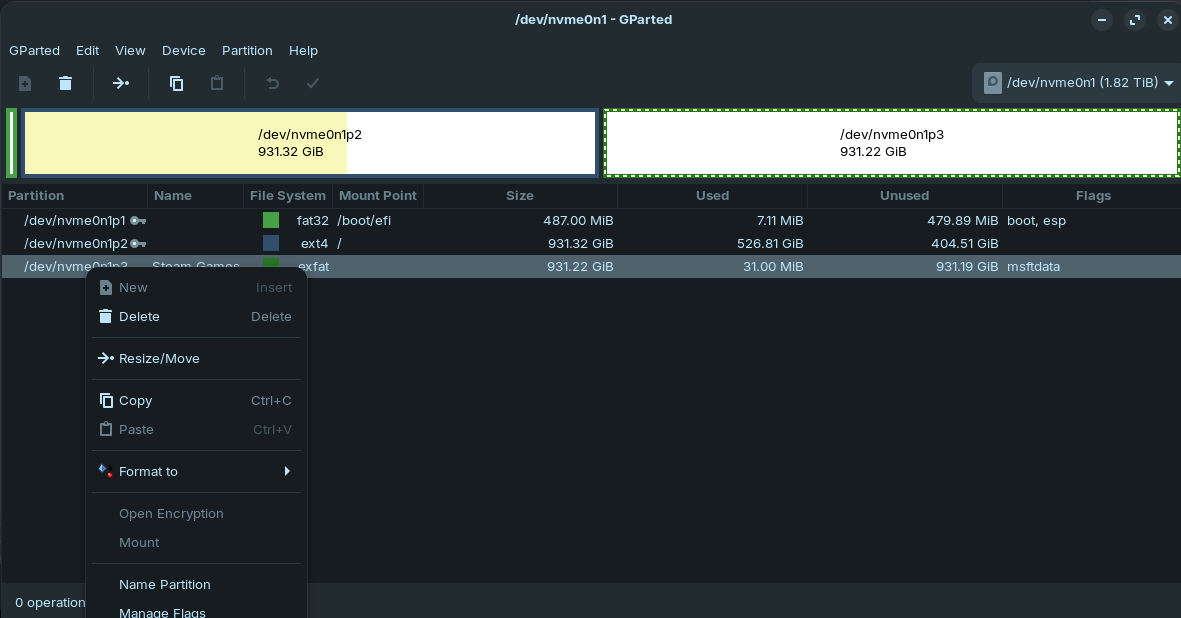Select the nvme0n1p2 block in disk map
Image resolution: width=1181 pixels, height=618 pixels.
point(310,143)
